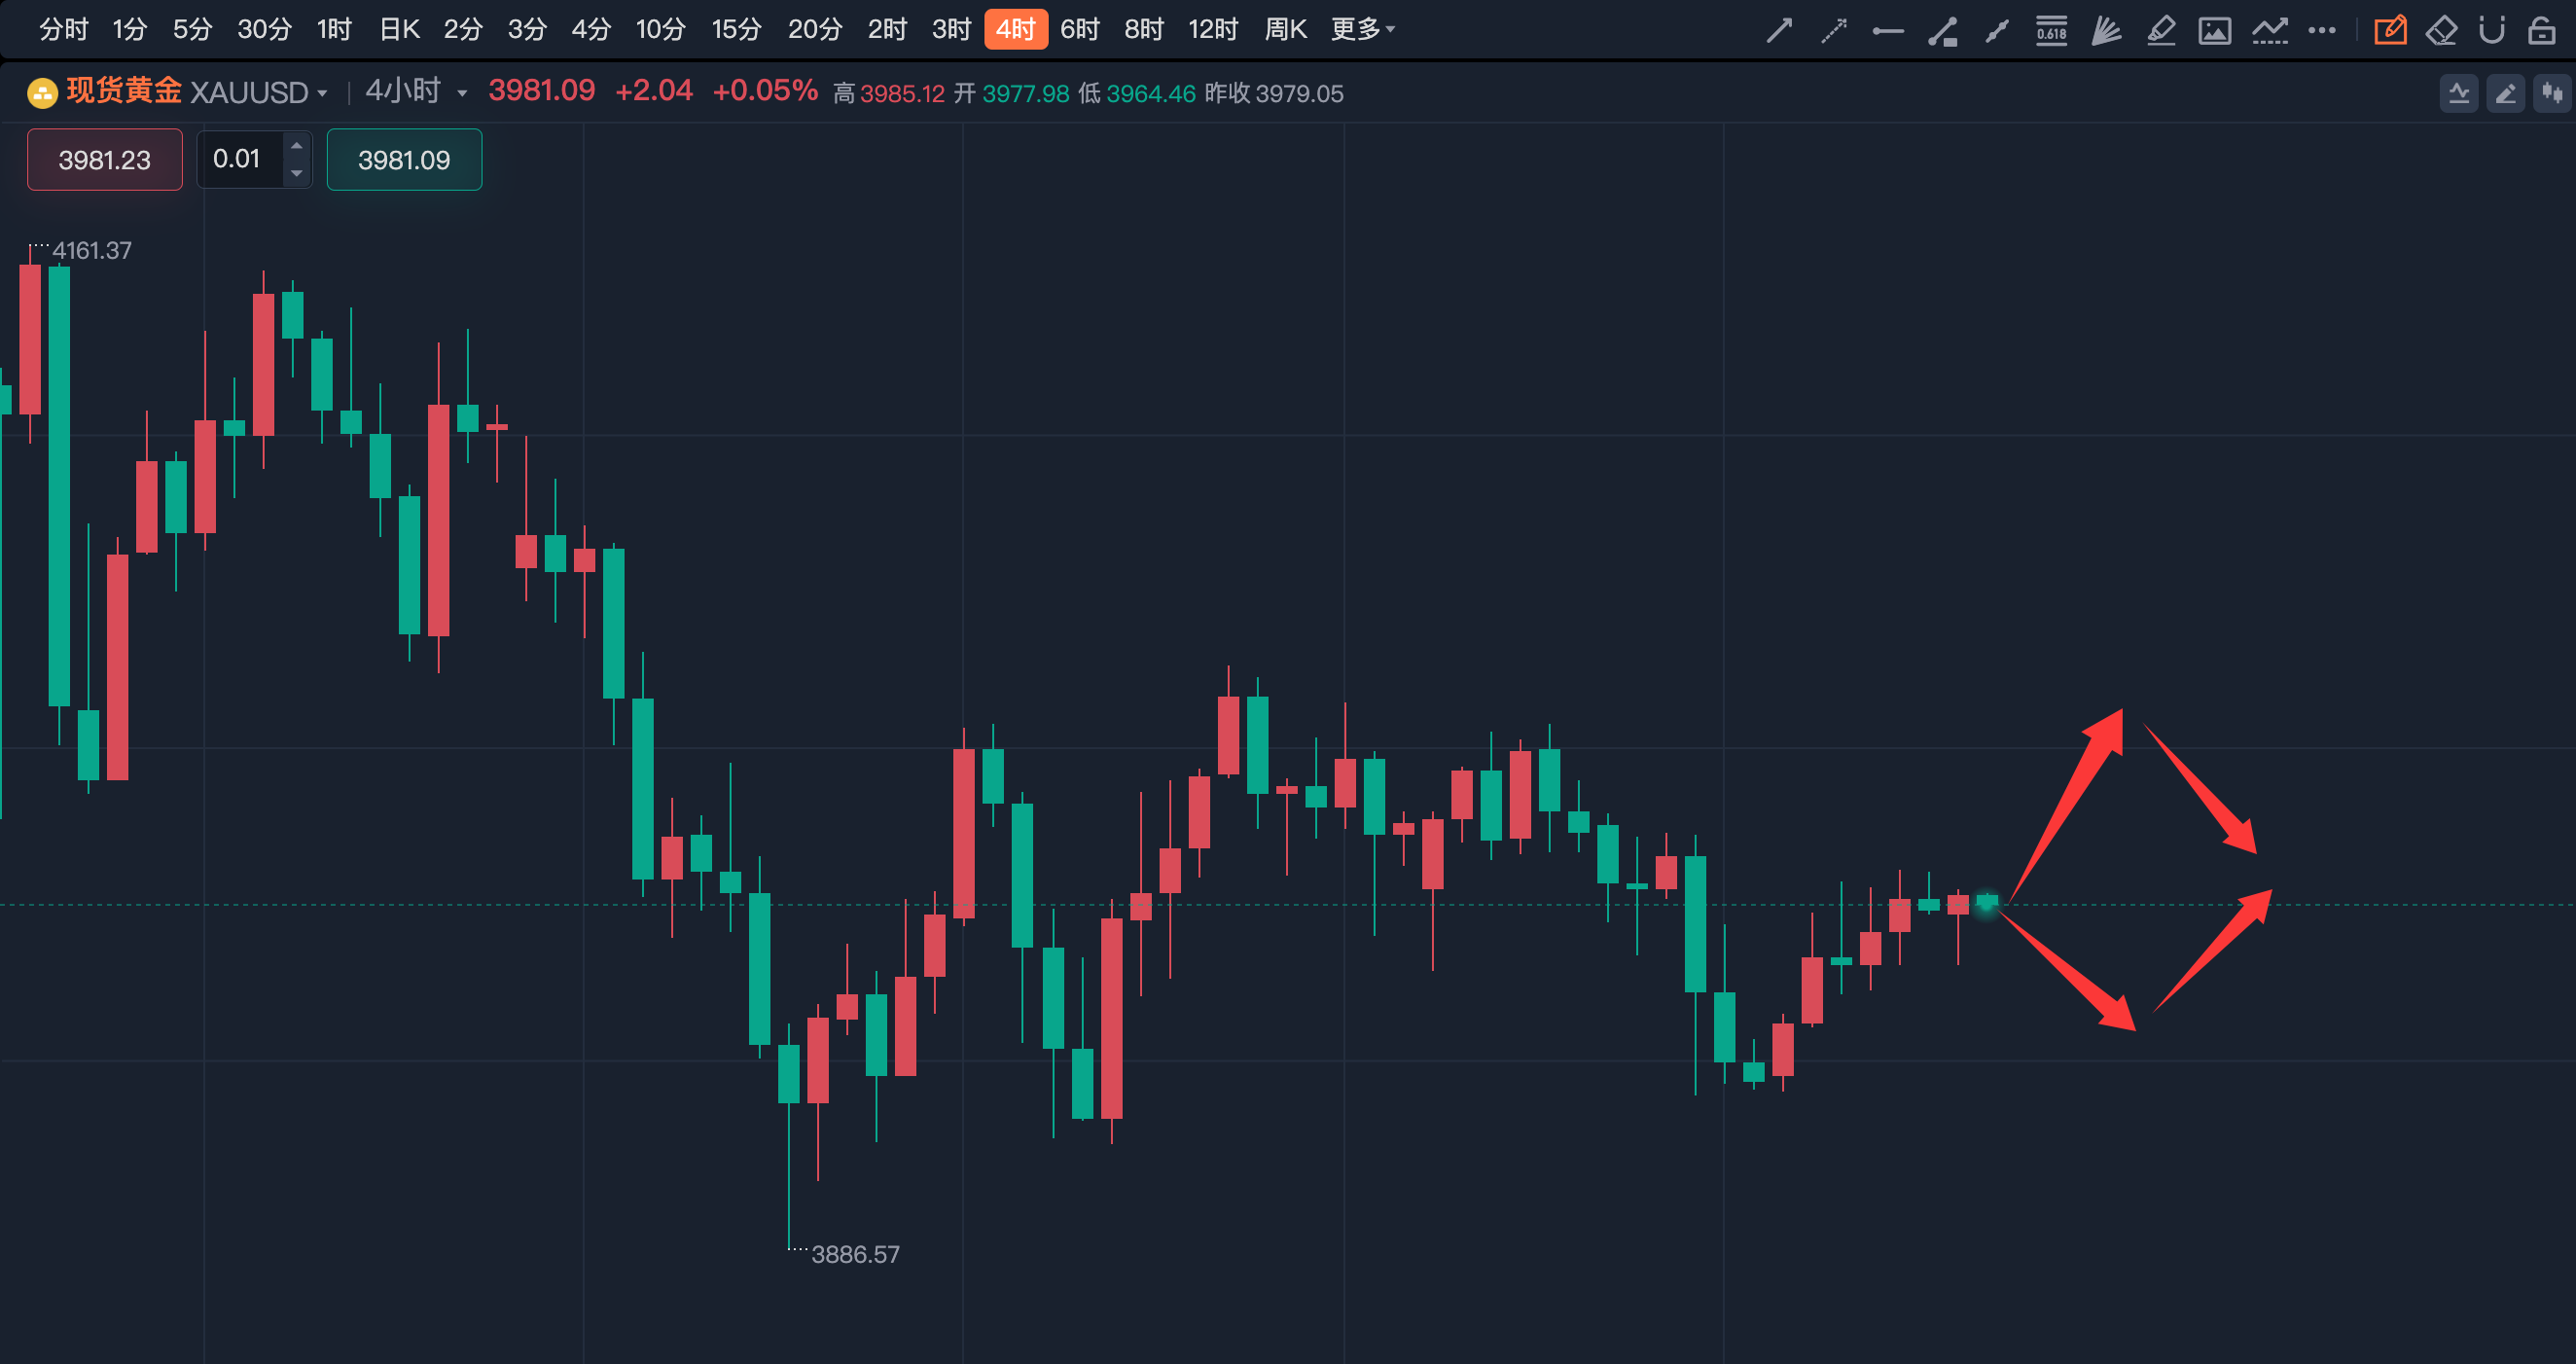Click the image insert icon
The width and height of the screenshot is (2576, 1364).
click(2214, 30)
